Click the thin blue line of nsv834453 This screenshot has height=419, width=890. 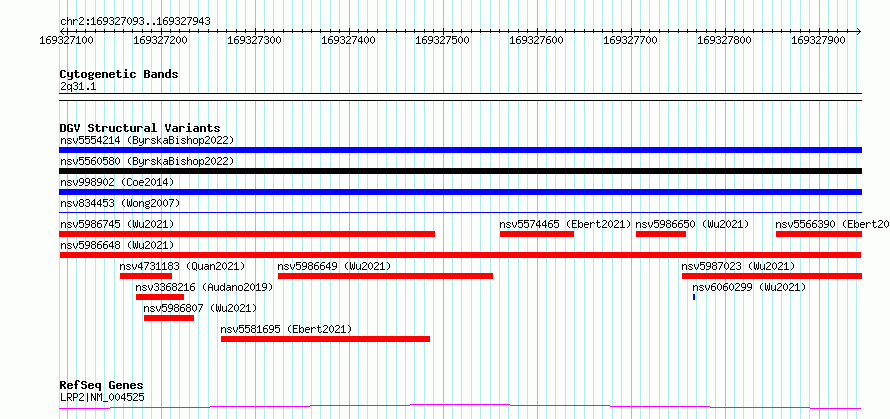460,212
